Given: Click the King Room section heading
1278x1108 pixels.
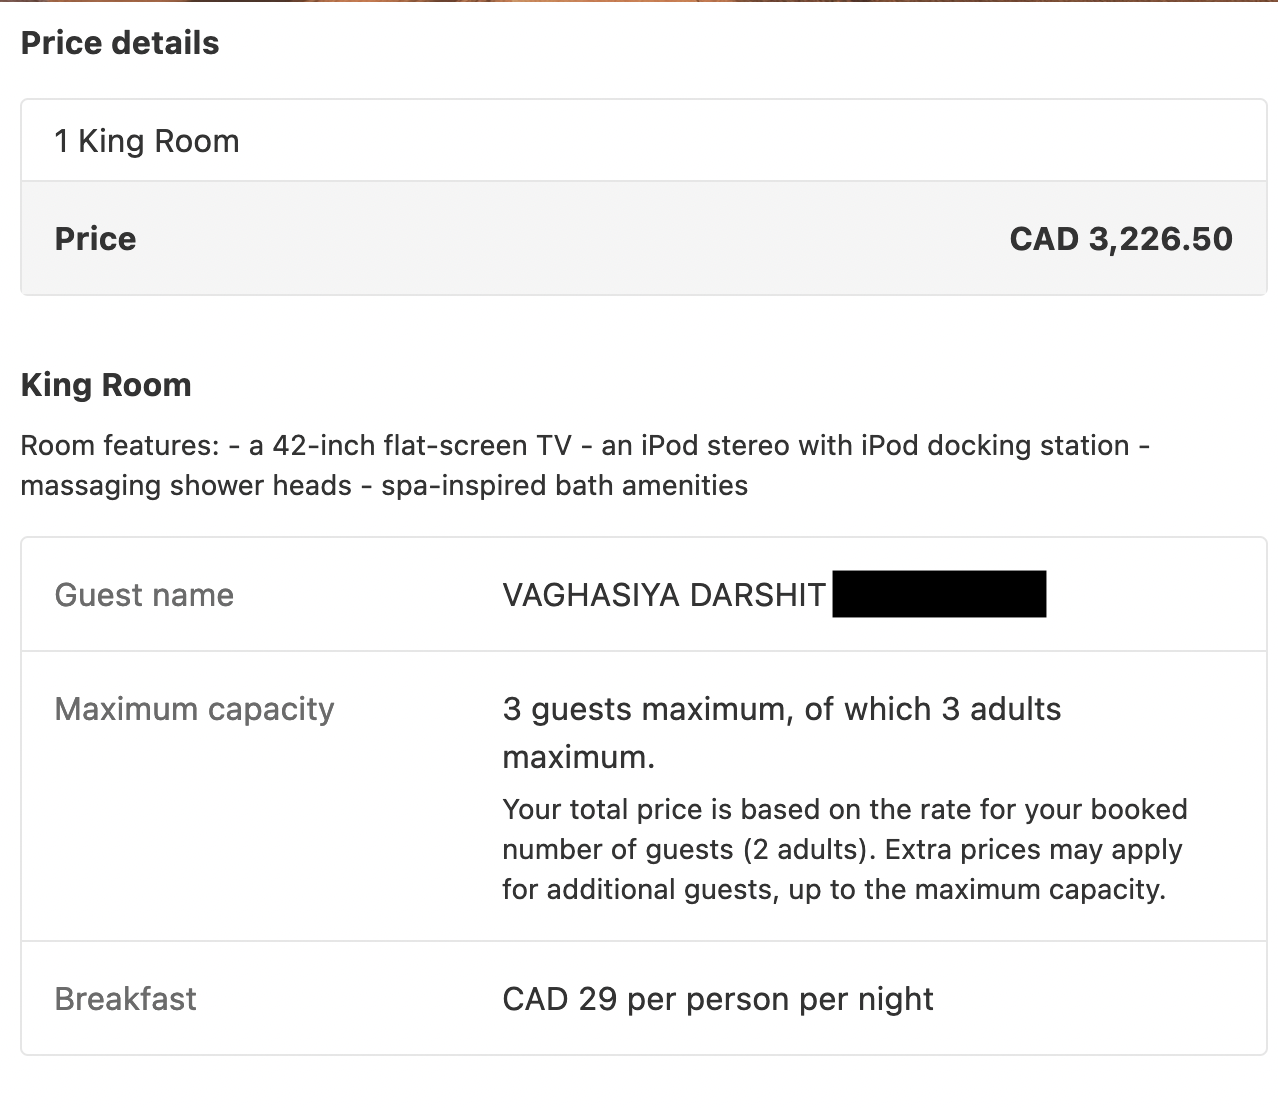Looking at the screenshot, I should click(106, 385).
